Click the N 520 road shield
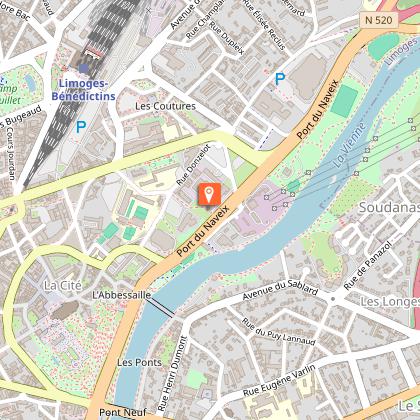 click(x=379, y=20)
